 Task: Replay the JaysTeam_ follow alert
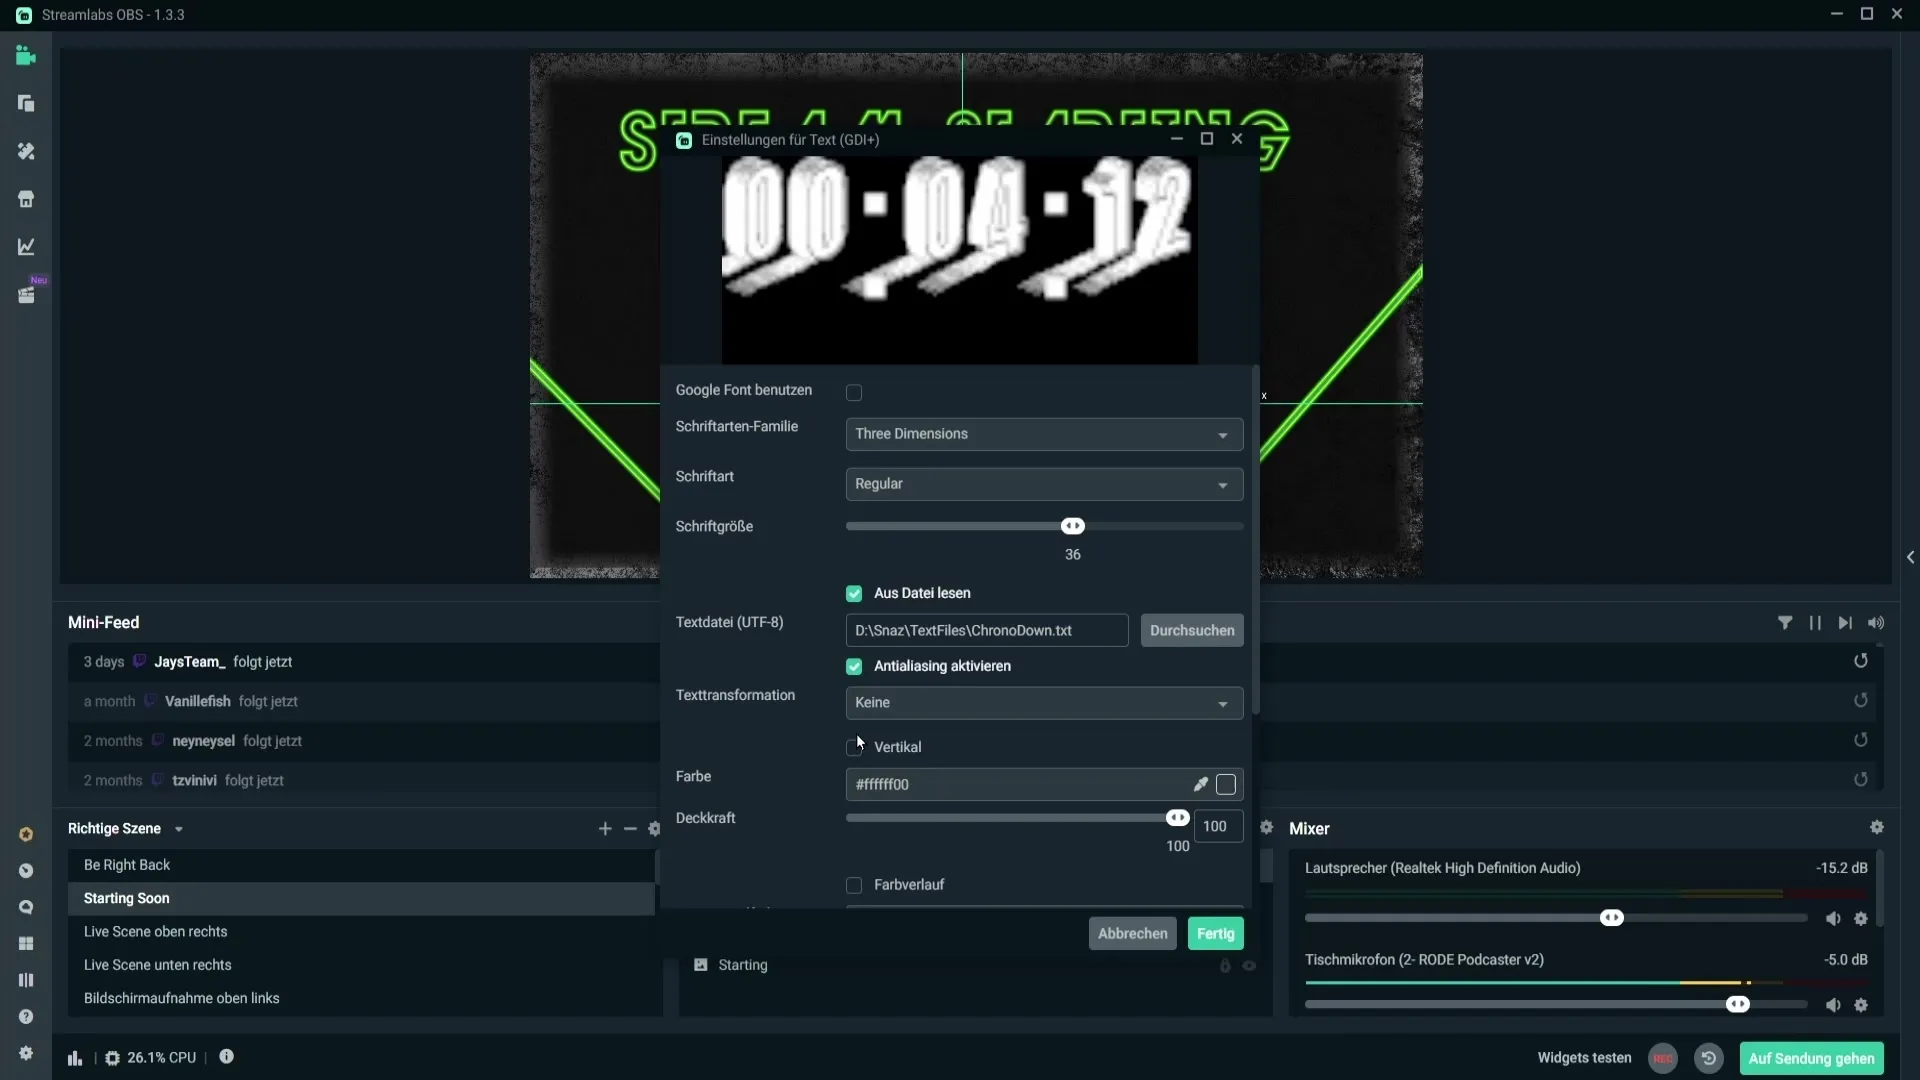click(x=1861, y=661)
